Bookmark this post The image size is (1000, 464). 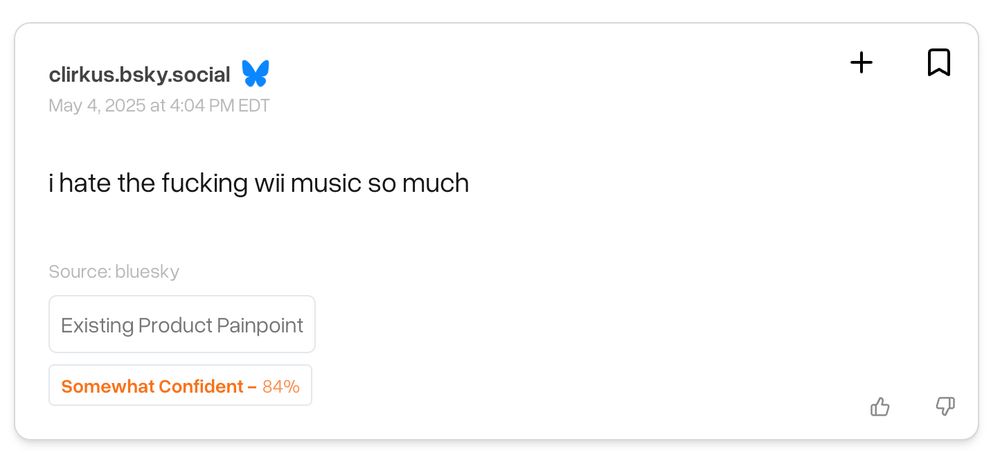[938, 63]
